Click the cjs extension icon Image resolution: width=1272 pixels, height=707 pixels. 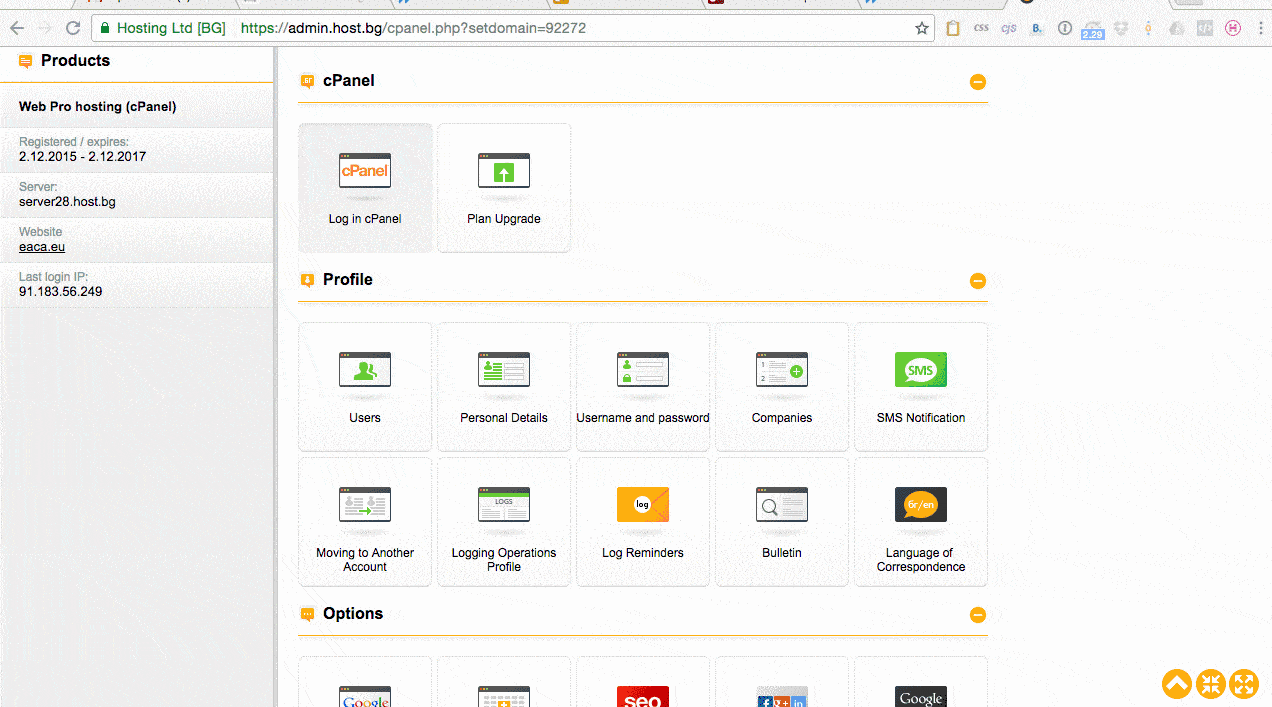click(1009, 28)
